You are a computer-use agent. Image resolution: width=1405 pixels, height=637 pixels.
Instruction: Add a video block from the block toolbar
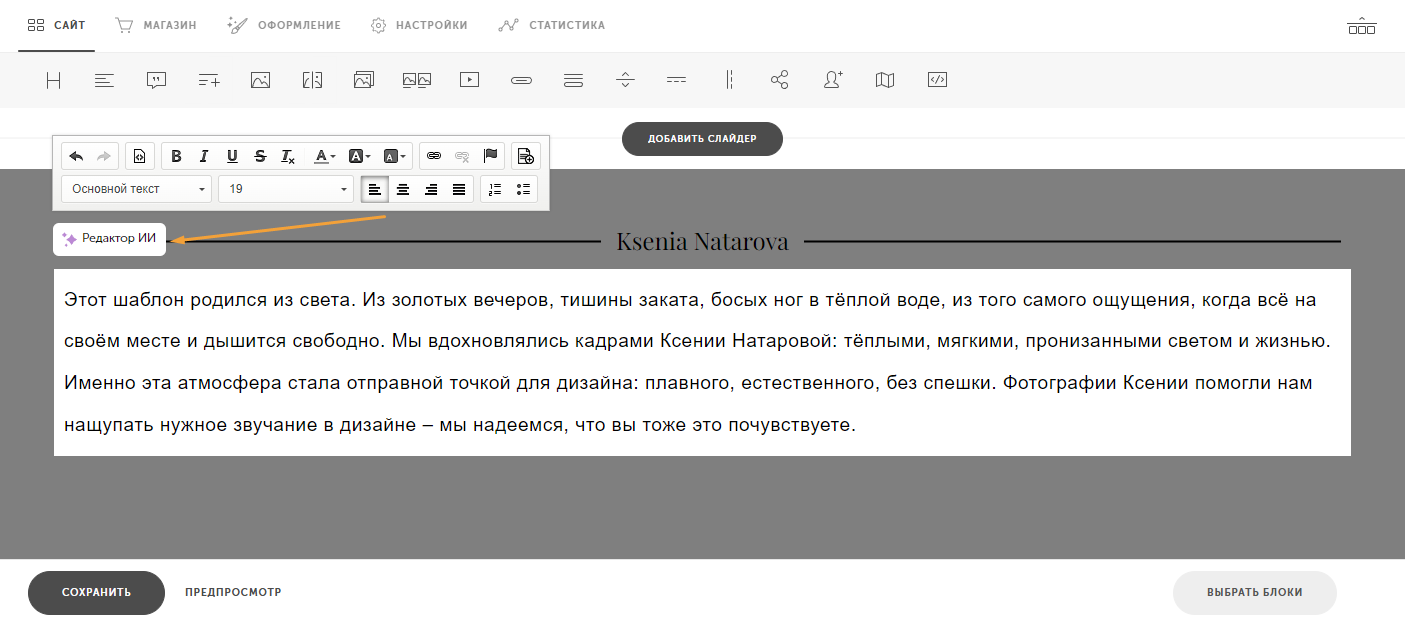[468, 80]
